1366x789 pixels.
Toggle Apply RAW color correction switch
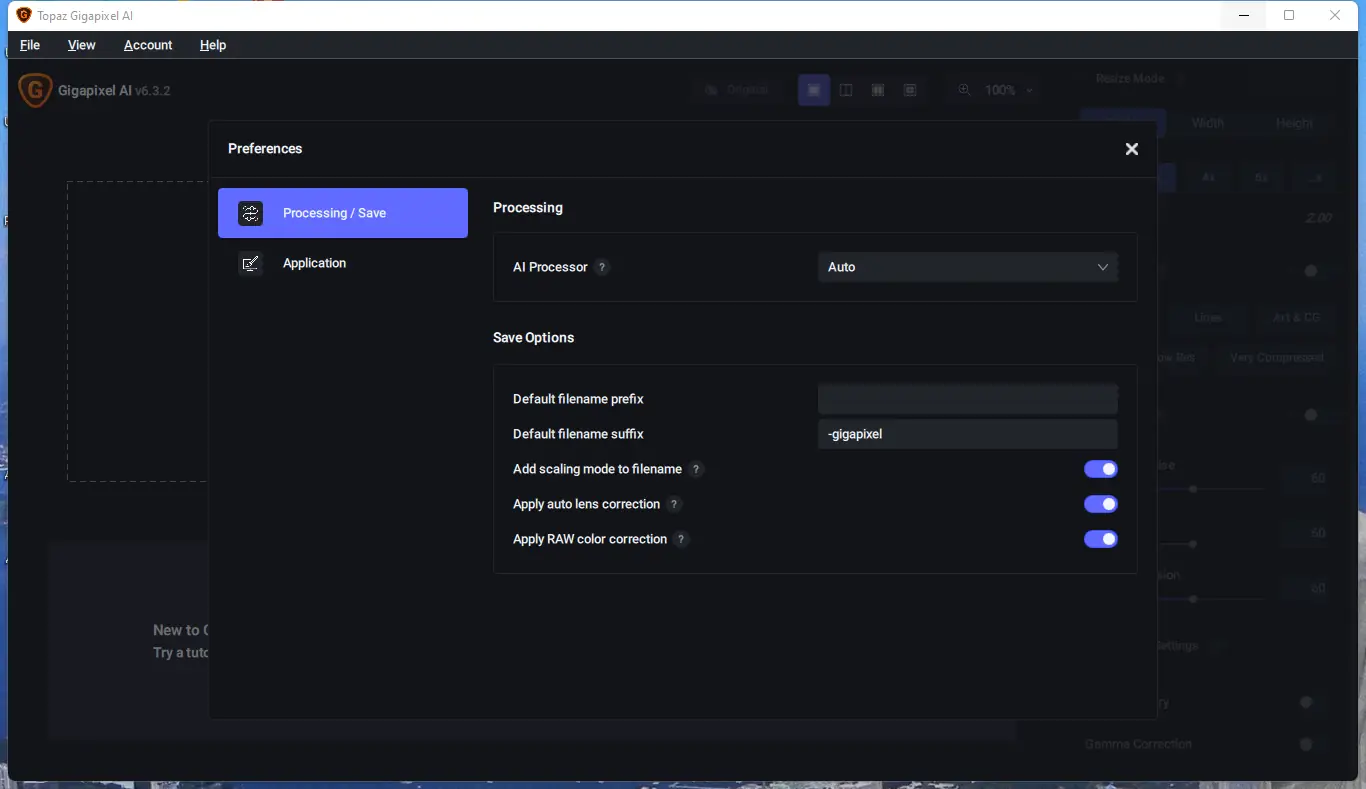pyautogui.click(x=1101, y=539)
